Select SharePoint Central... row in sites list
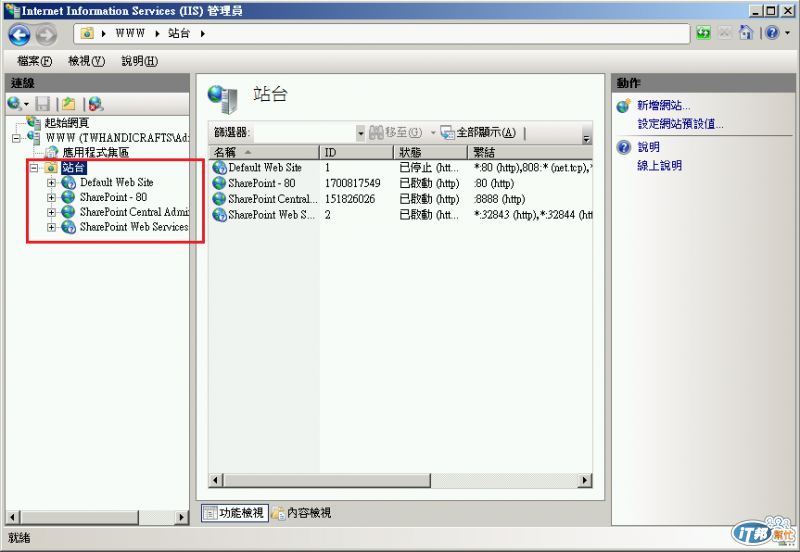The image size is (800, 552). click(x=401, y=199)
